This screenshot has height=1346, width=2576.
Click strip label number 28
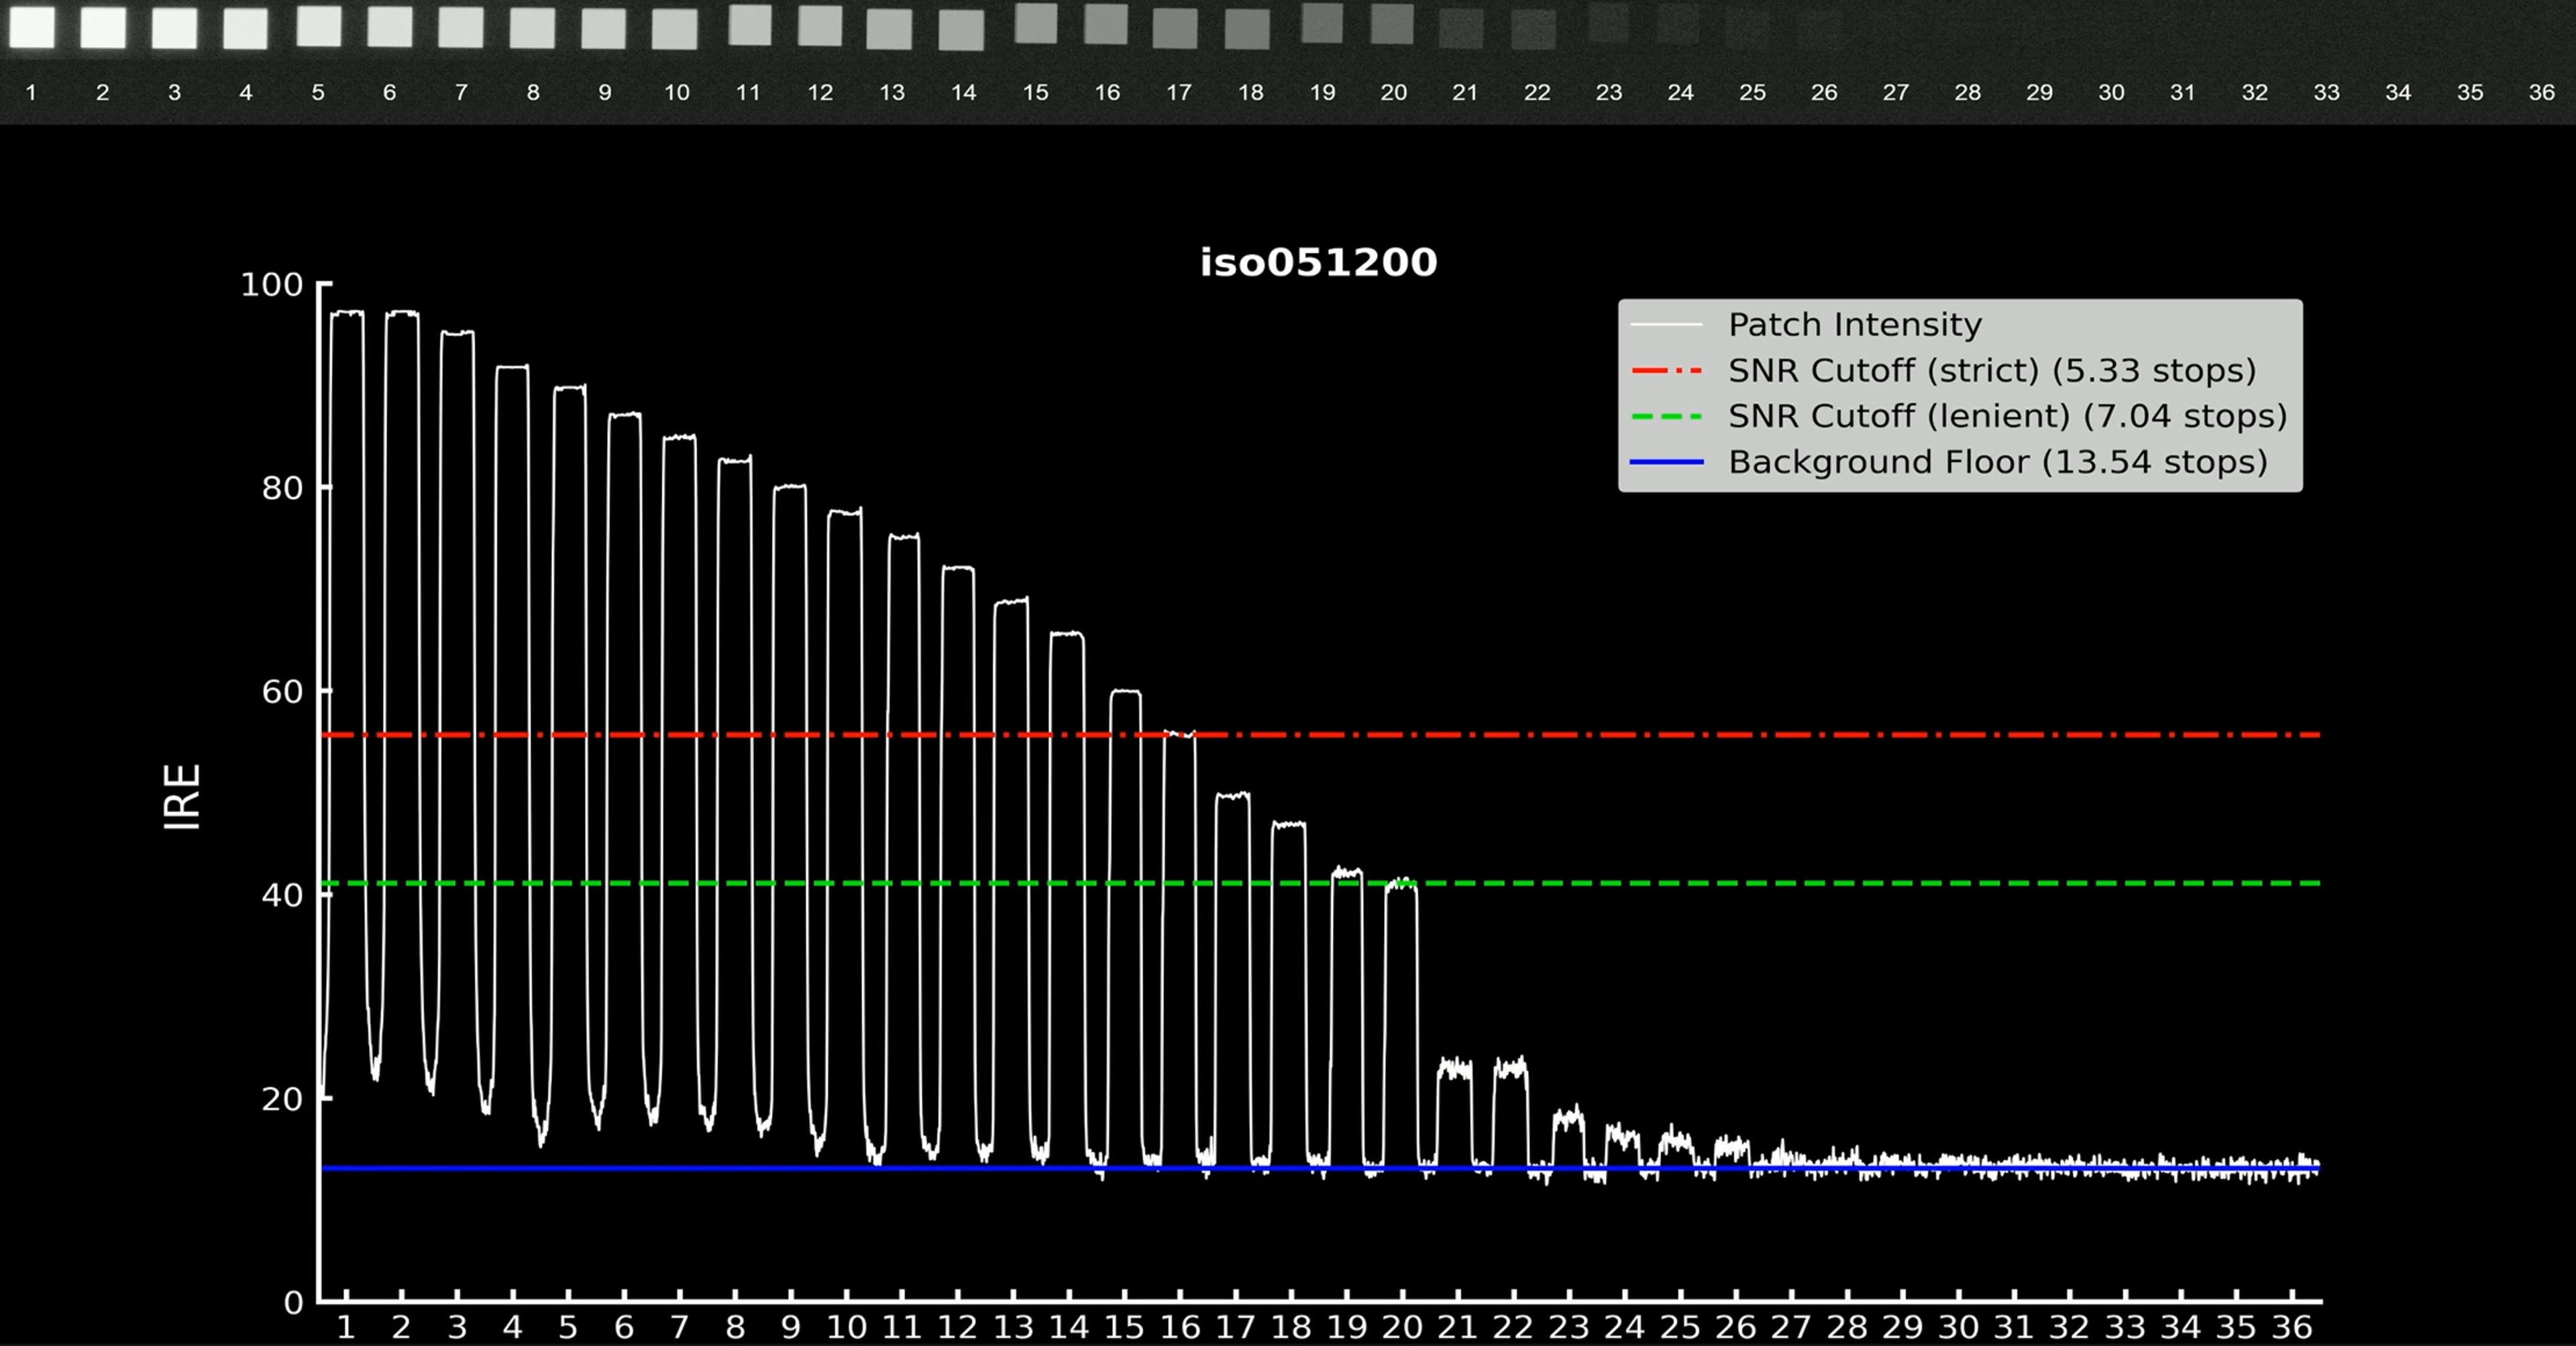click(x=1967, y=93)
